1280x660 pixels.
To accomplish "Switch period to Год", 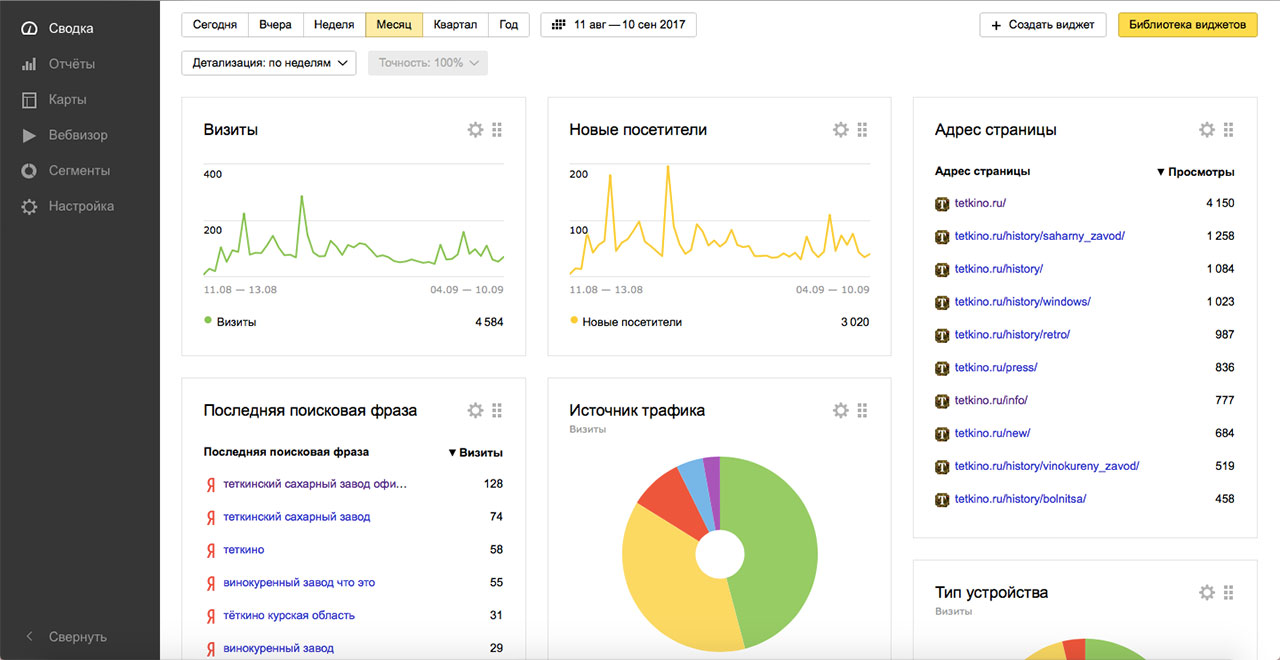I will click(509, 24).
